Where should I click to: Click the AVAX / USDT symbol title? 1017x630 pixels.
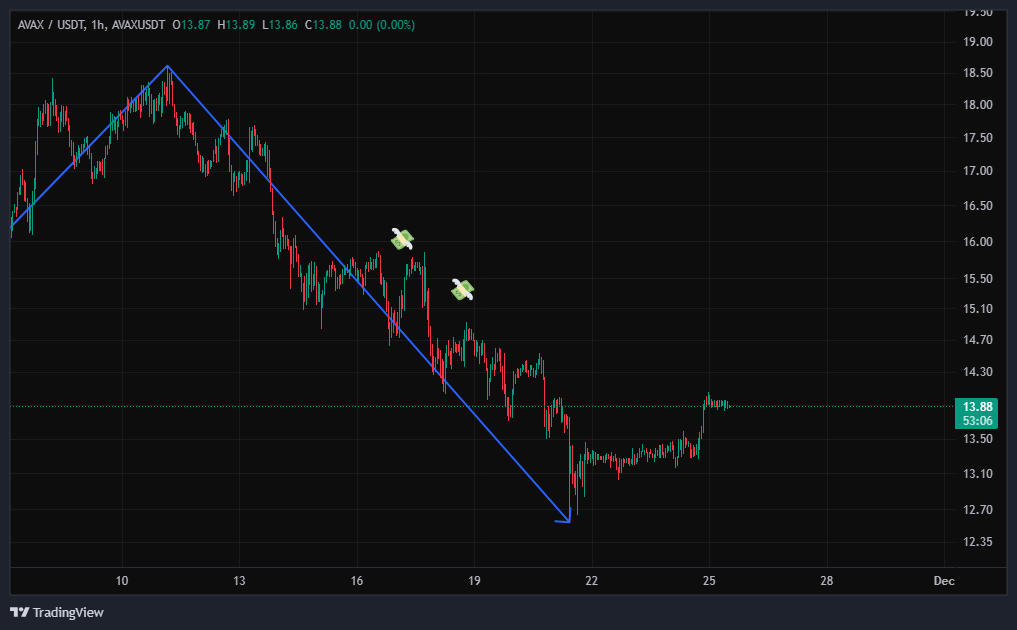50,24
